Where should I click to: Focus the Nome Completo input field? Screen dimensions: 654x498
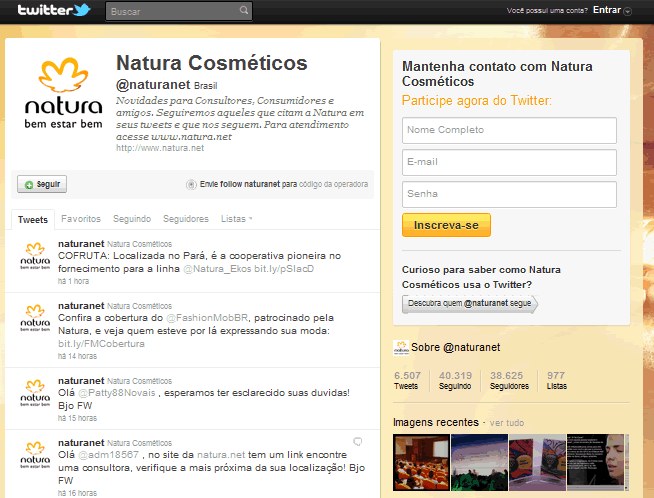509,130
